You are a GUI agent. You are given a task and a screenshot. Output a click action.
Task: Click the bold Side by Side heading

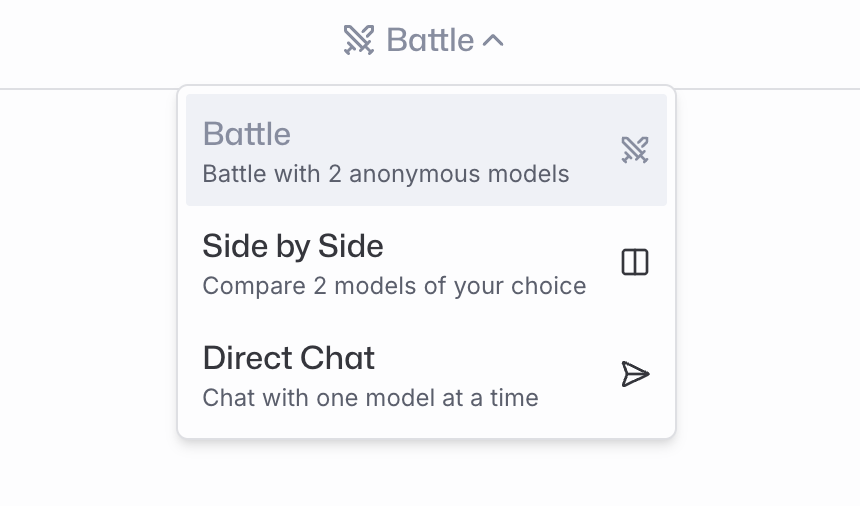292,246
